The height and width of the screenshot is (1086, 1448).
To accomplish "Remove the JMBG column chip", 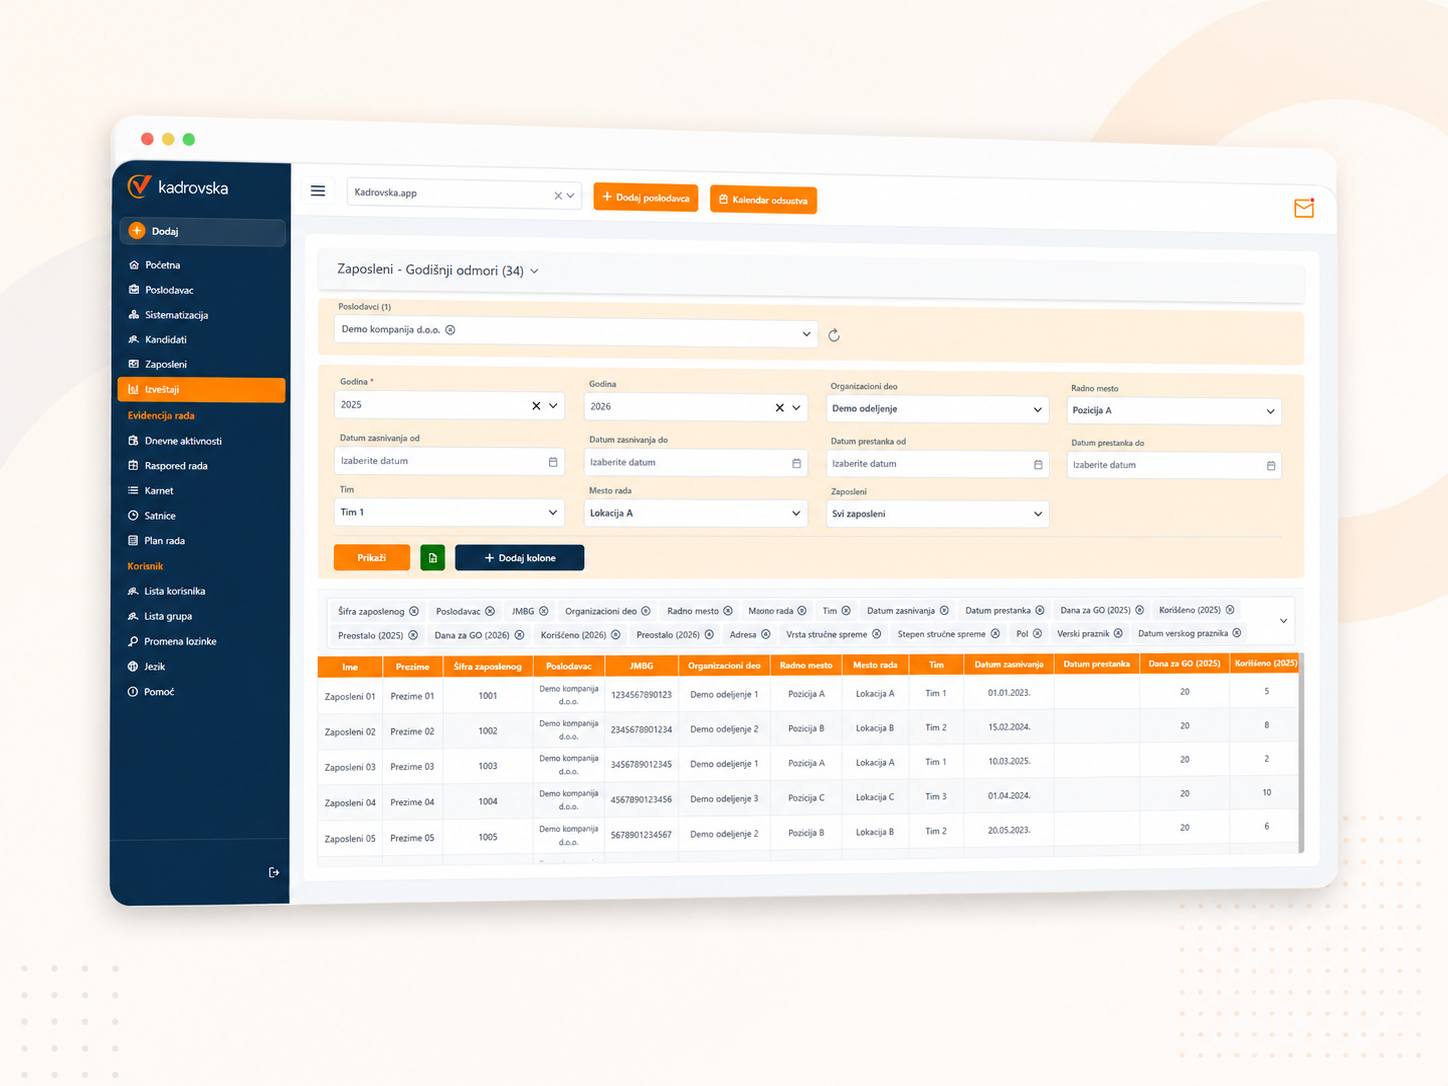I will (544, 611).
